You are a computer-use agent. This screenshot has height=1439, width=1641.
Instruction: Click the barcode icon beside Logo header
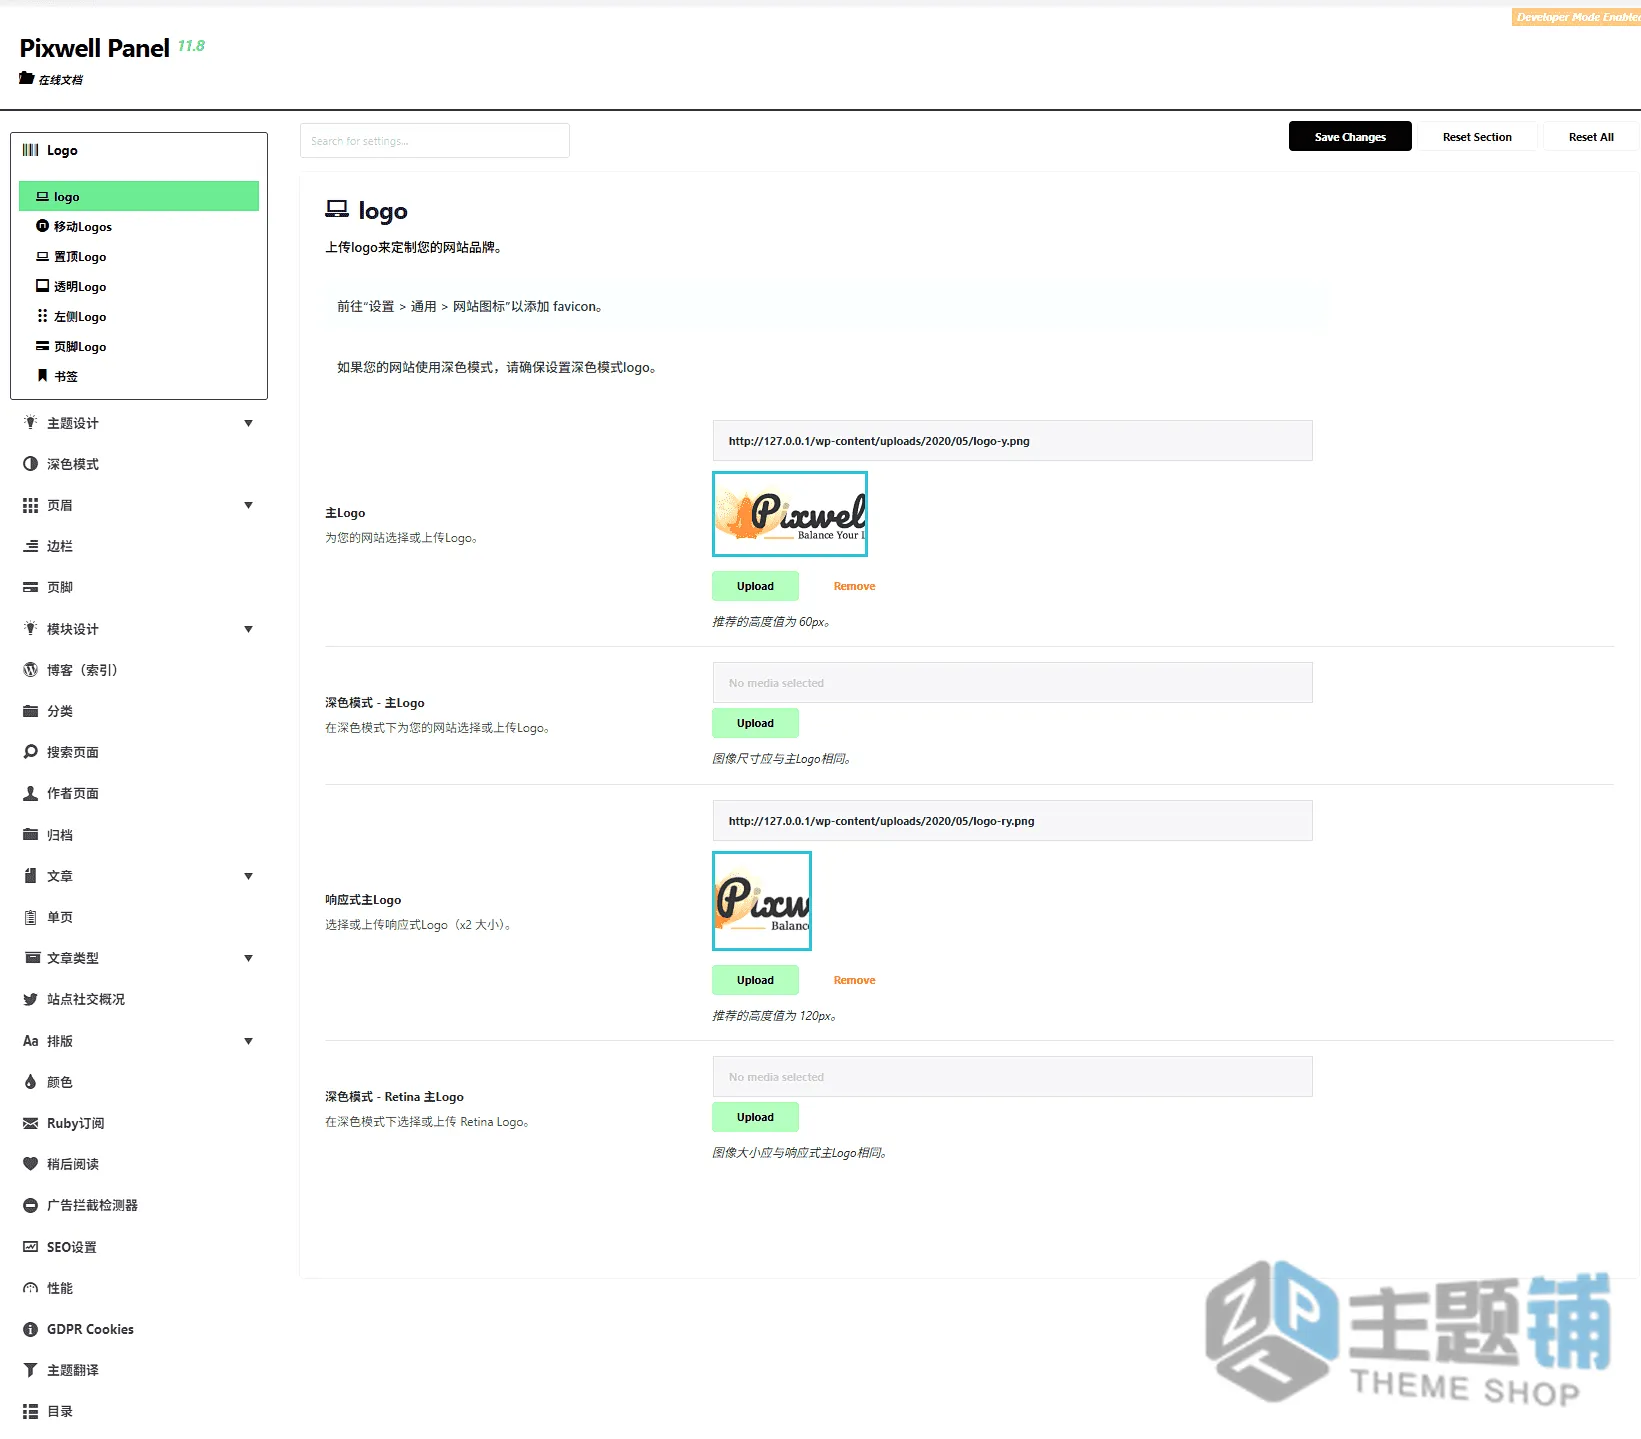pos(30,150)
